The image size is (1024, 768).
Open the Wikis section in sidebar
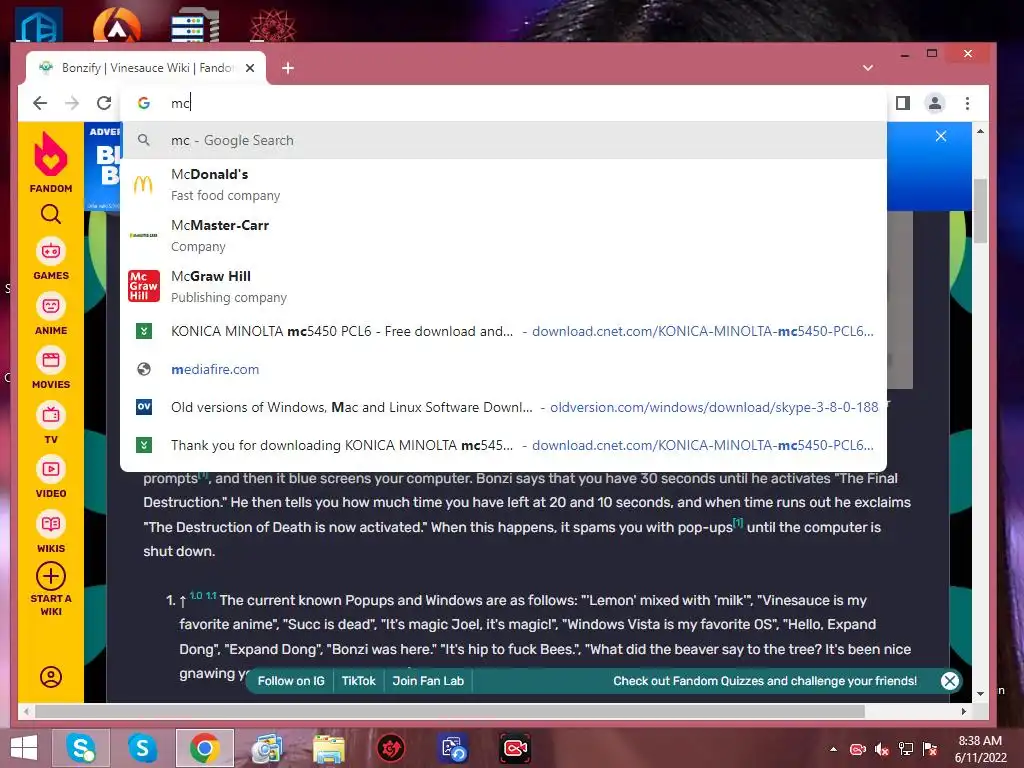(50, 532)
